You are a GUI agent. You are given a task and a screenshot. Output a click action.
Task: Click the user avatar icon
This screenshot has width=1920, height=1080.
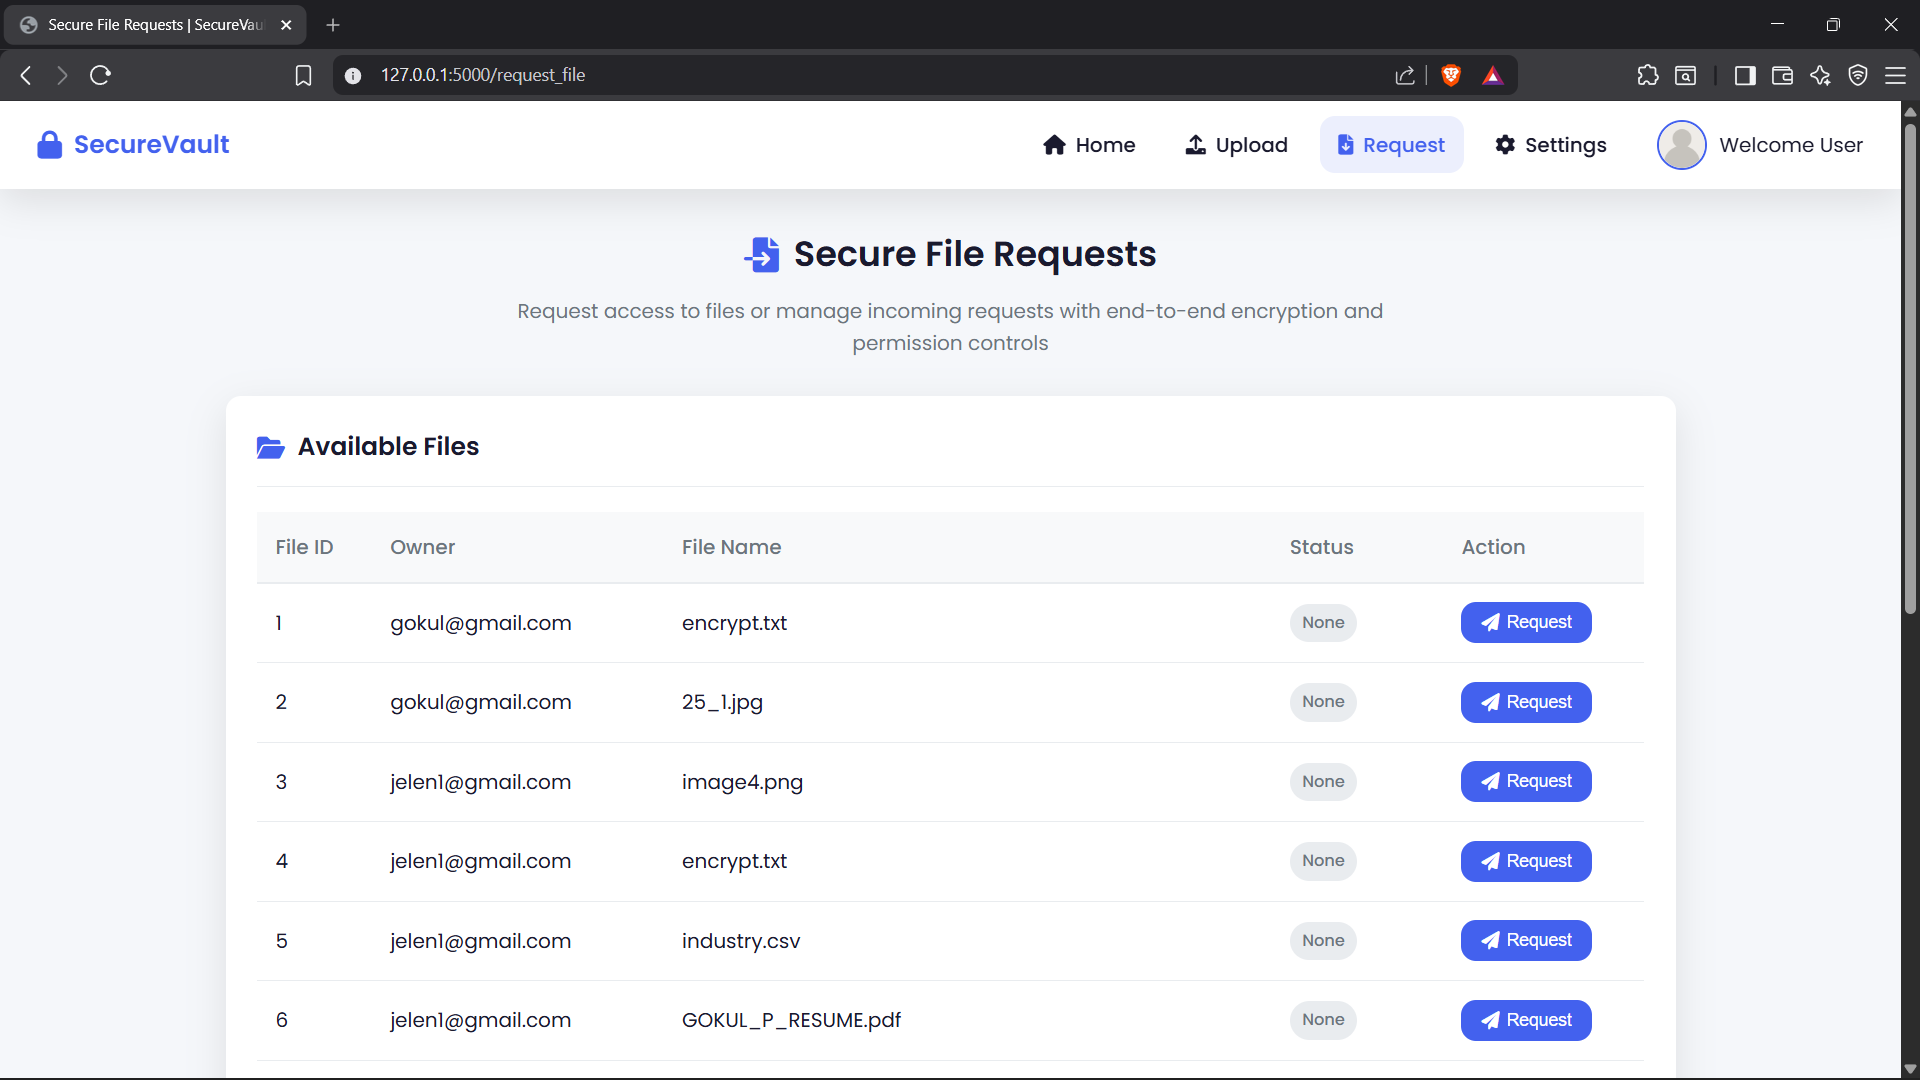click(1681, 145)
